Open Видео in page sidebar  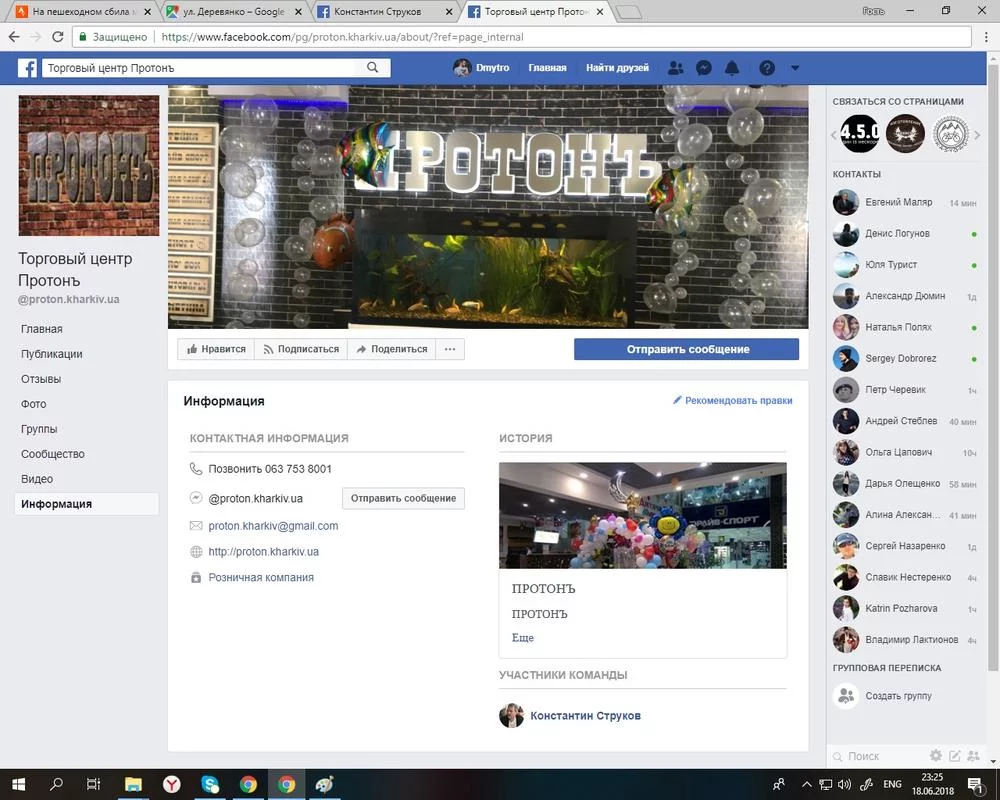tap(37, 479)
